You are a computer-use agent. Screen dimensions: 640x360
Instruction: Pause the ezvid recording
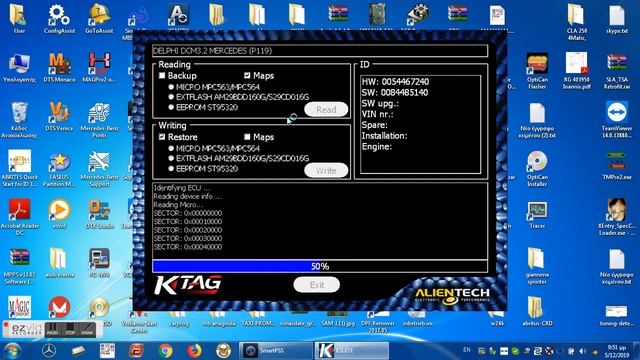(x=52, y=329)
